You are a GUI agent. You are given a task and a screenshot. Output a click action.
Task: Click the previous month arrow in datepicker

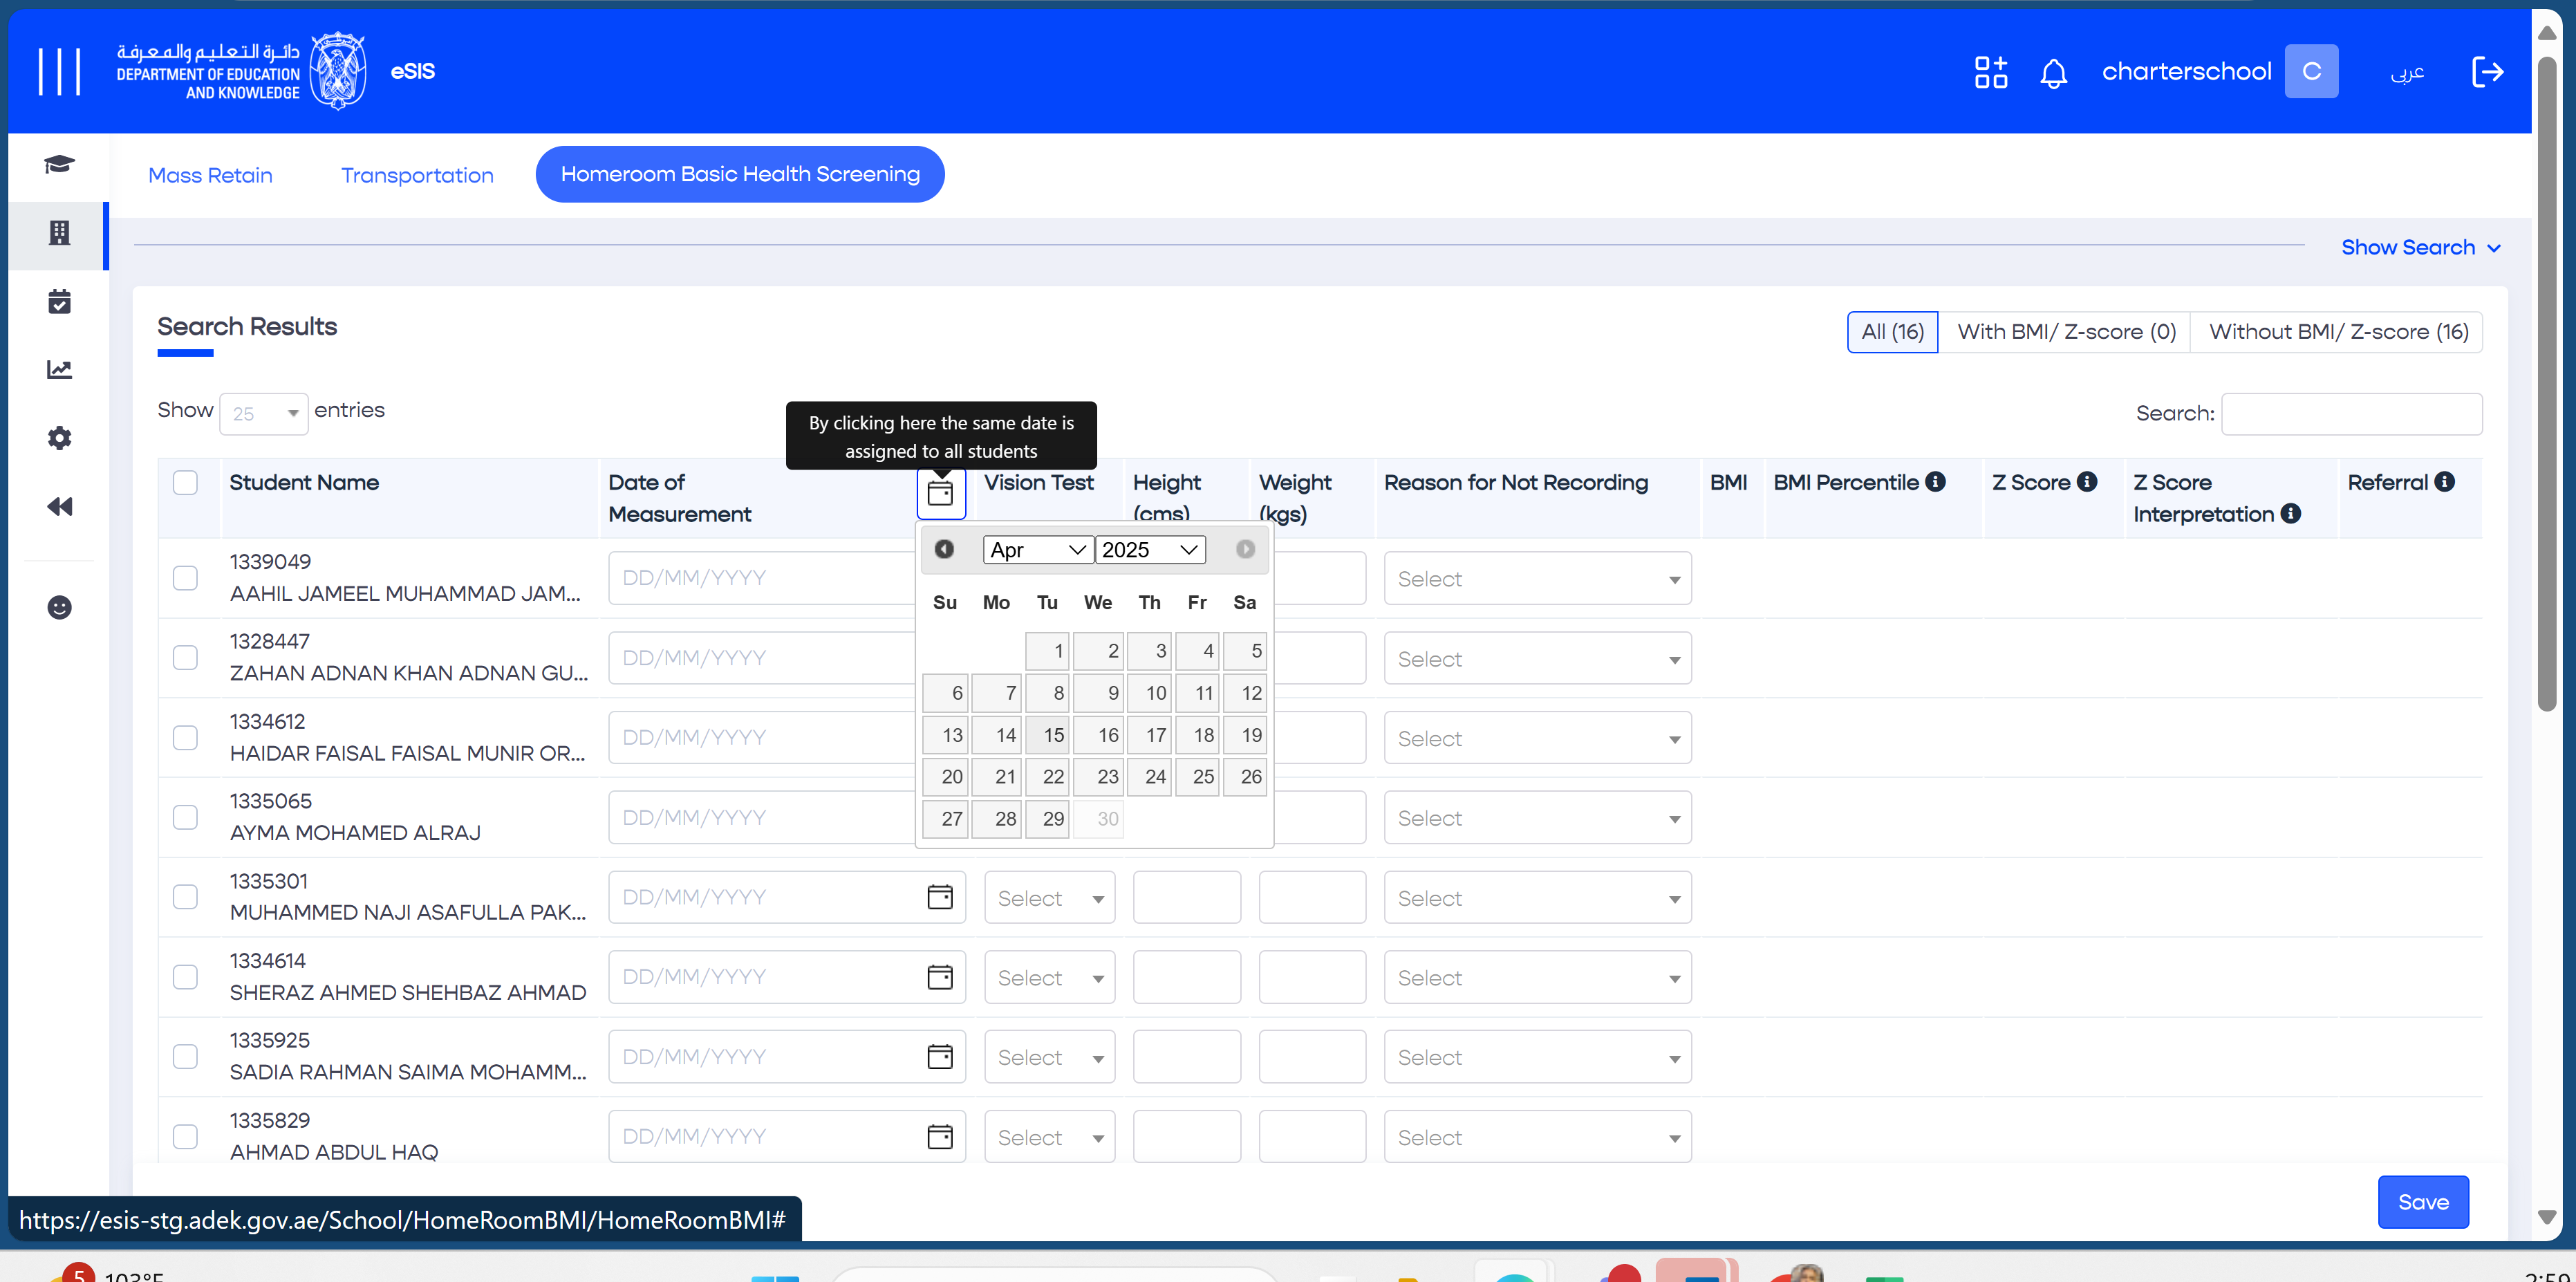(943, 549)
